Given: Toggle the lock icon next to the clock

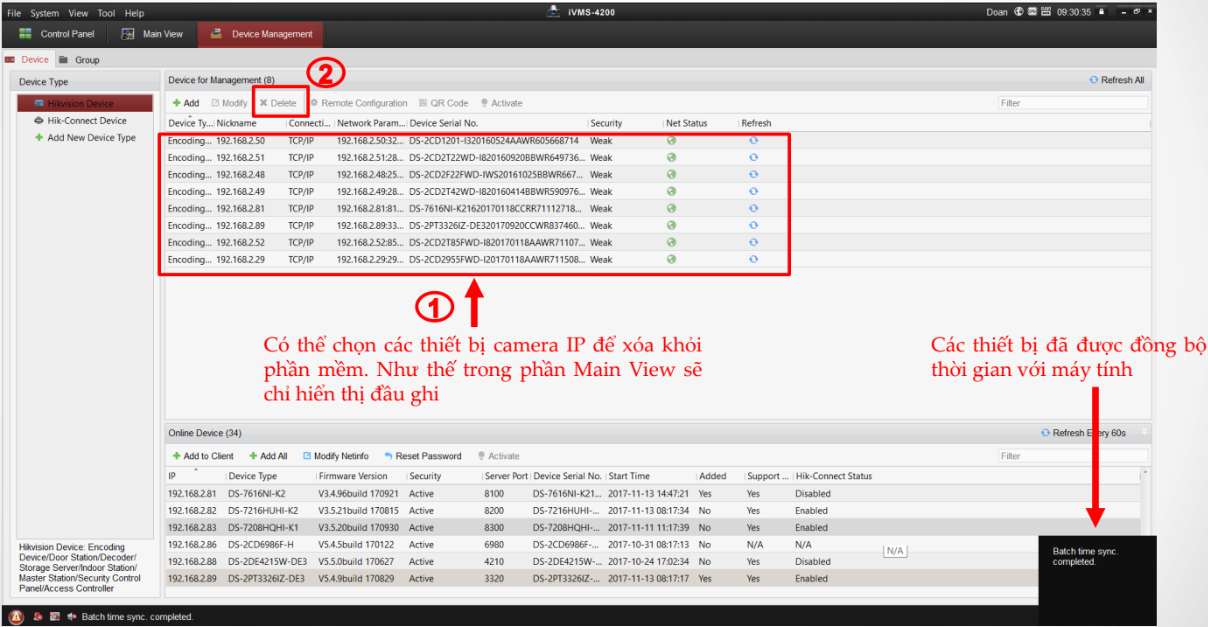Looking at the screenshot, I should tap(1101, 12).
